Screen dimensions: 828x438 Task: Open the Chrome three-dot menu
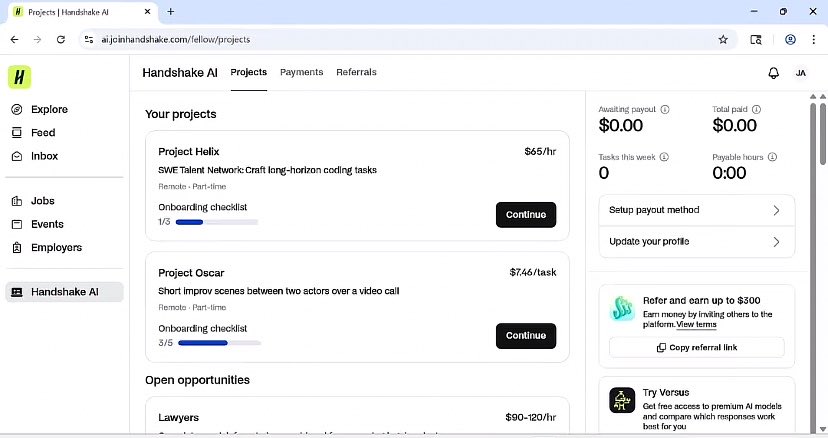(814, 40)
